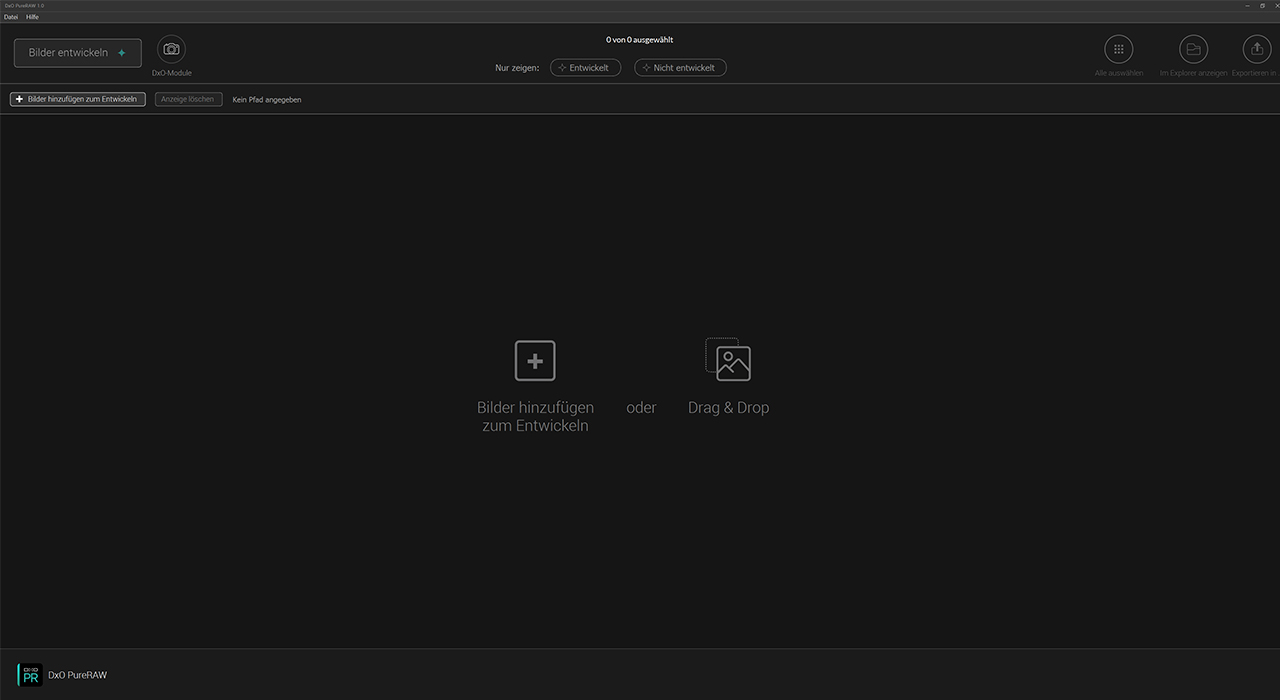Open the DxO-Module camera icon
Image resolution: width=1280 pixels, height=700 pixels.
click(x=171, y=49)
